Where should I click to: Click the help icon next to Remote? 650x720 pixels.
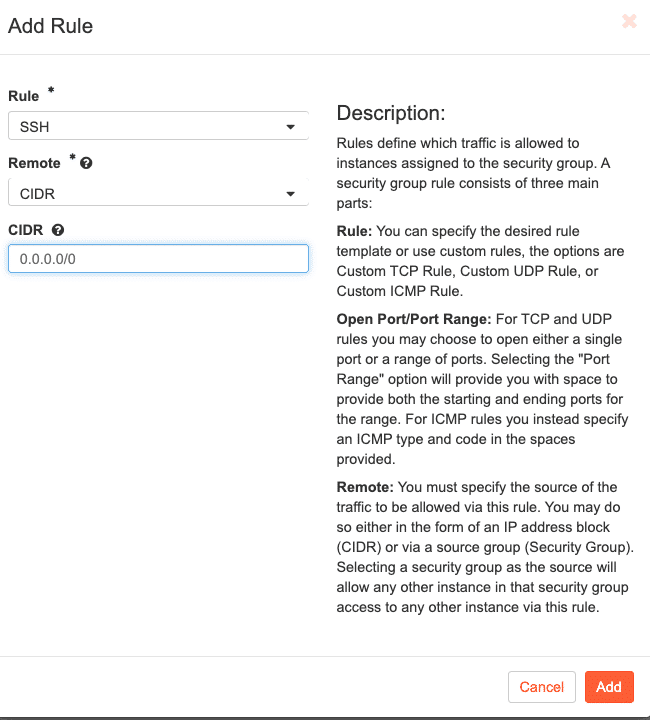(86, 163)
